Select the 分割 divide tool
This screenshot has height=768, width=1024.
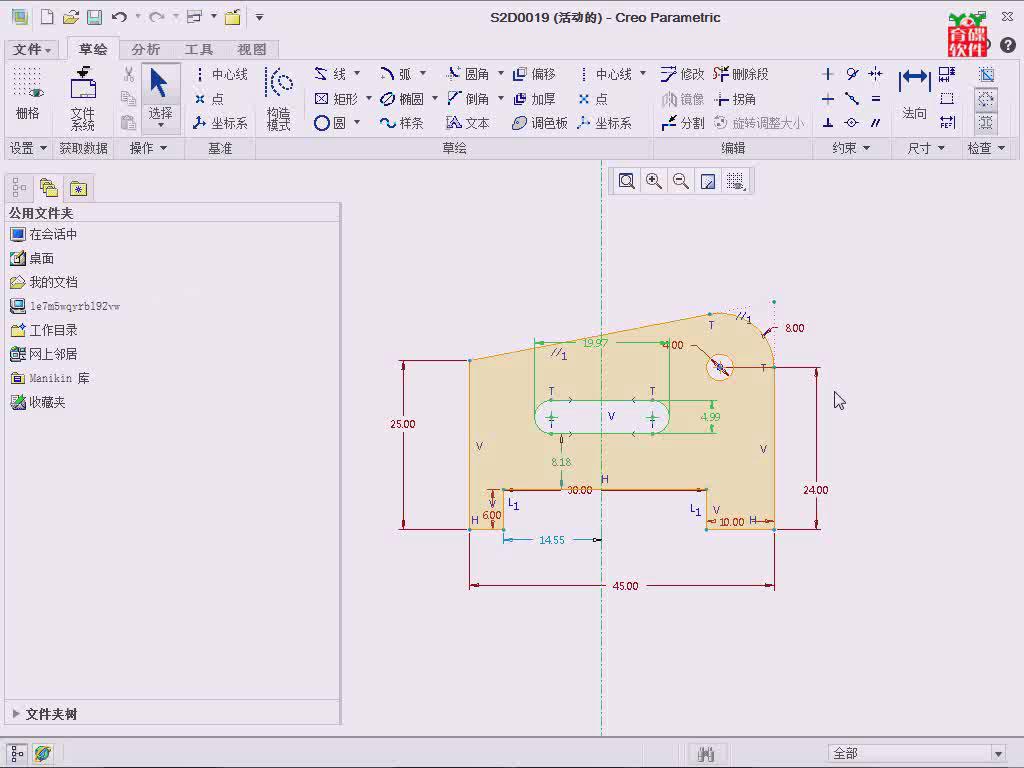click(682, 123)
